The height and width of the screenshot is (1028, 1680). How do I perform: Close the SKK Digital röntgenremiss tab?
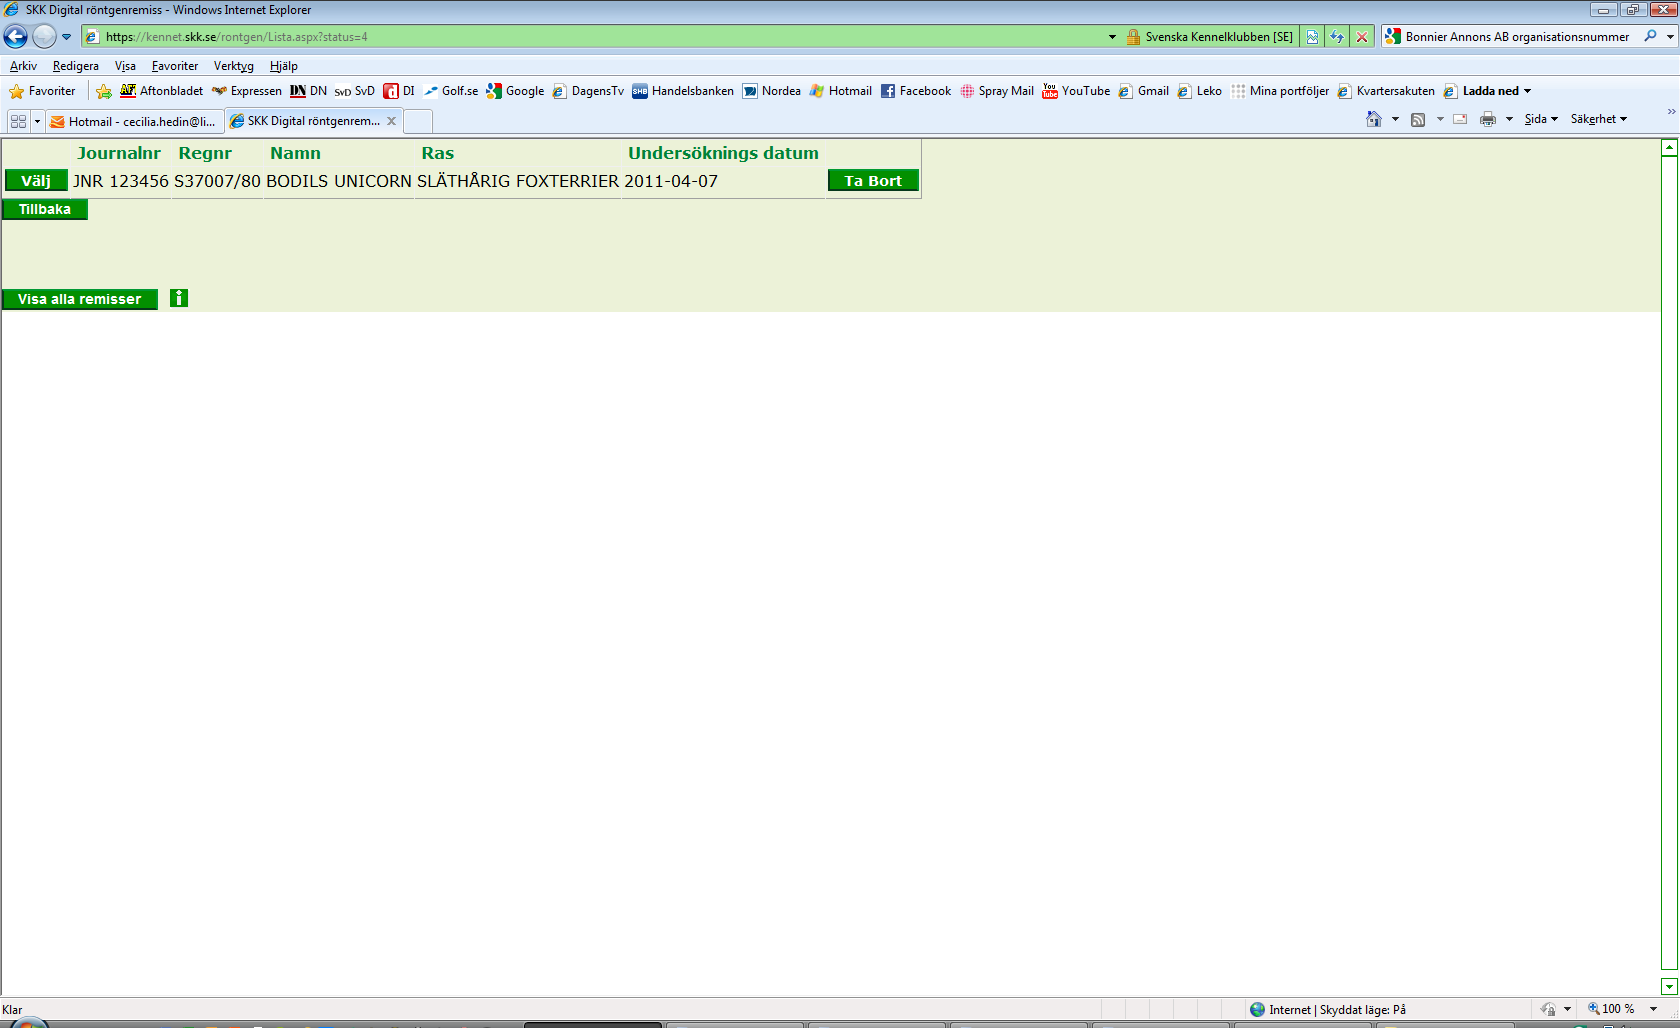coord(392,121)
